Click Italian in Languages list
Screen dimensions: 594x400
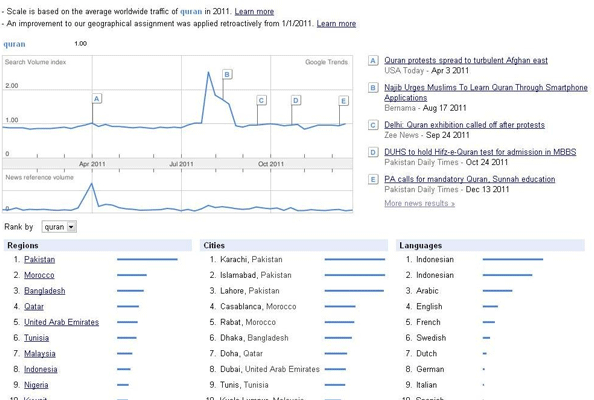click(x=426, y=385)
